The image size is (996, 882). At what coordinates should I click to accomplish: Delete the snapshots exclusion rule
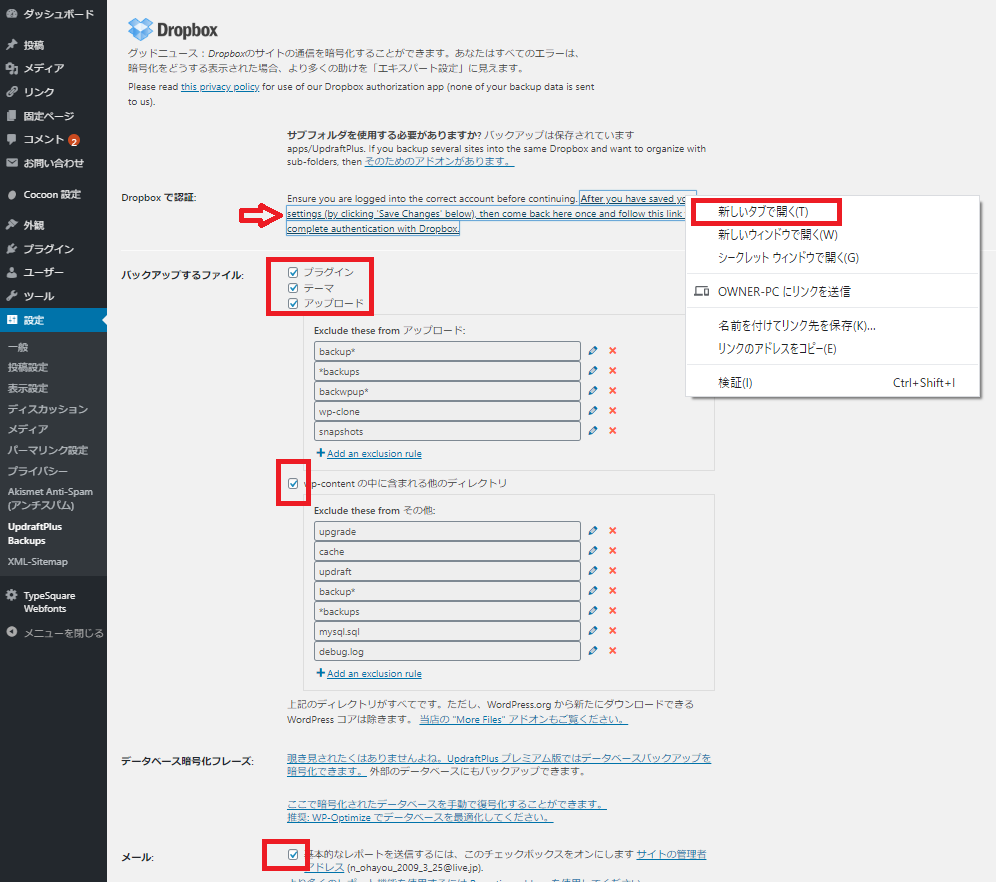click(613, 431)
